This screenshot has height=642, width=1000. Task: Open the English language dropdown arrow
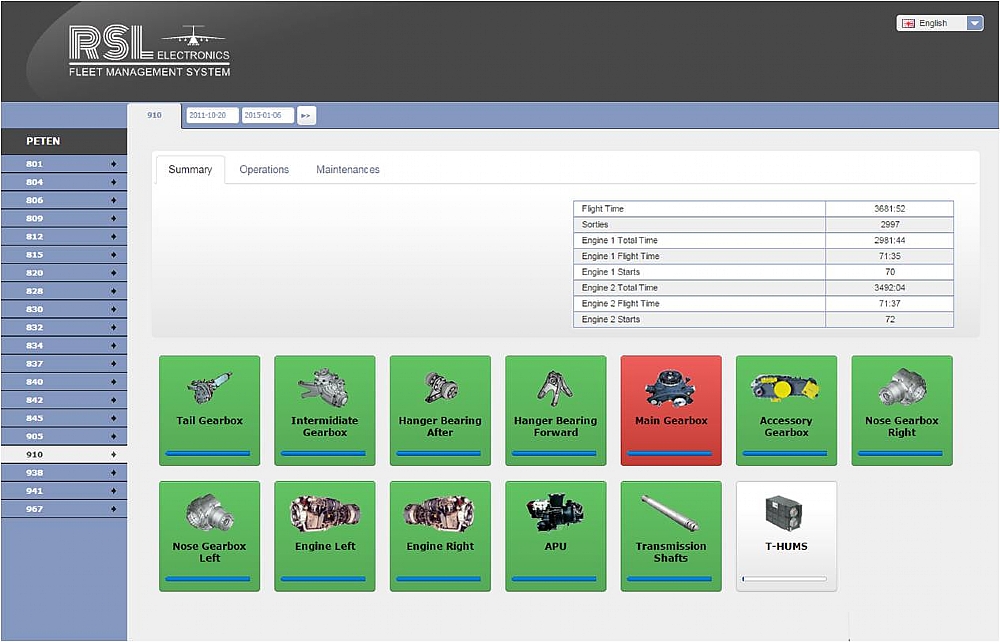click(x=975, y=24)
